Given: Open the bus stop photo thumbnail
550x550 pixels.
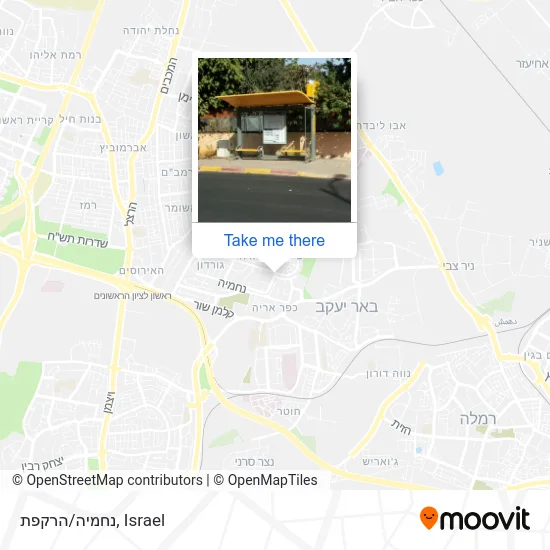Looking at the screenshot, I should tap(274, 140).
